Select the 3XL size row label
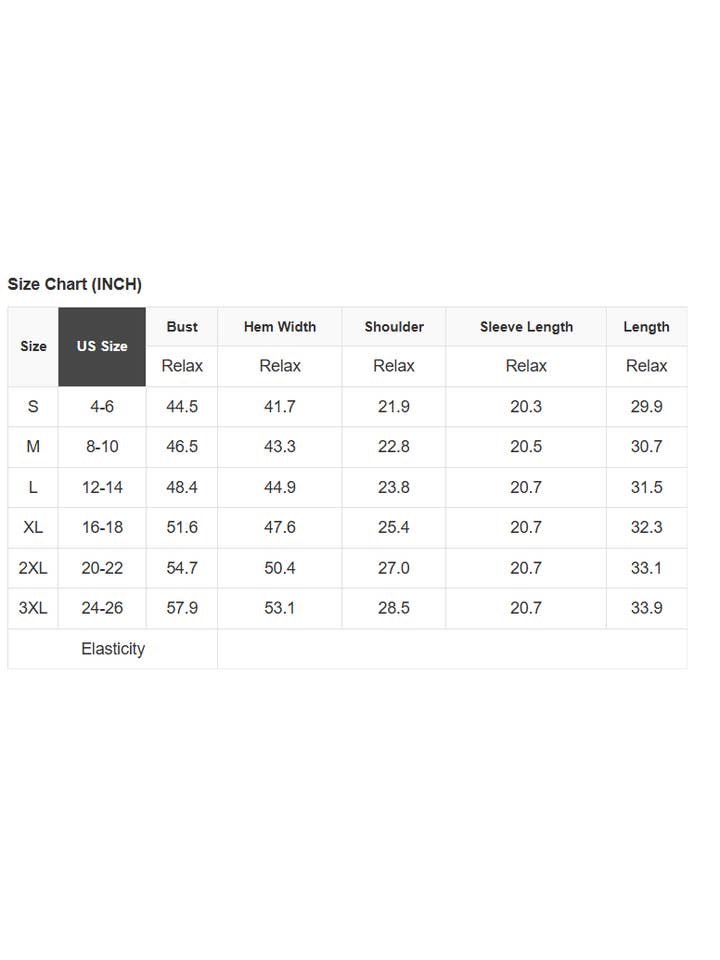Screen dimensions: 720x960 (x=33, y=608)
